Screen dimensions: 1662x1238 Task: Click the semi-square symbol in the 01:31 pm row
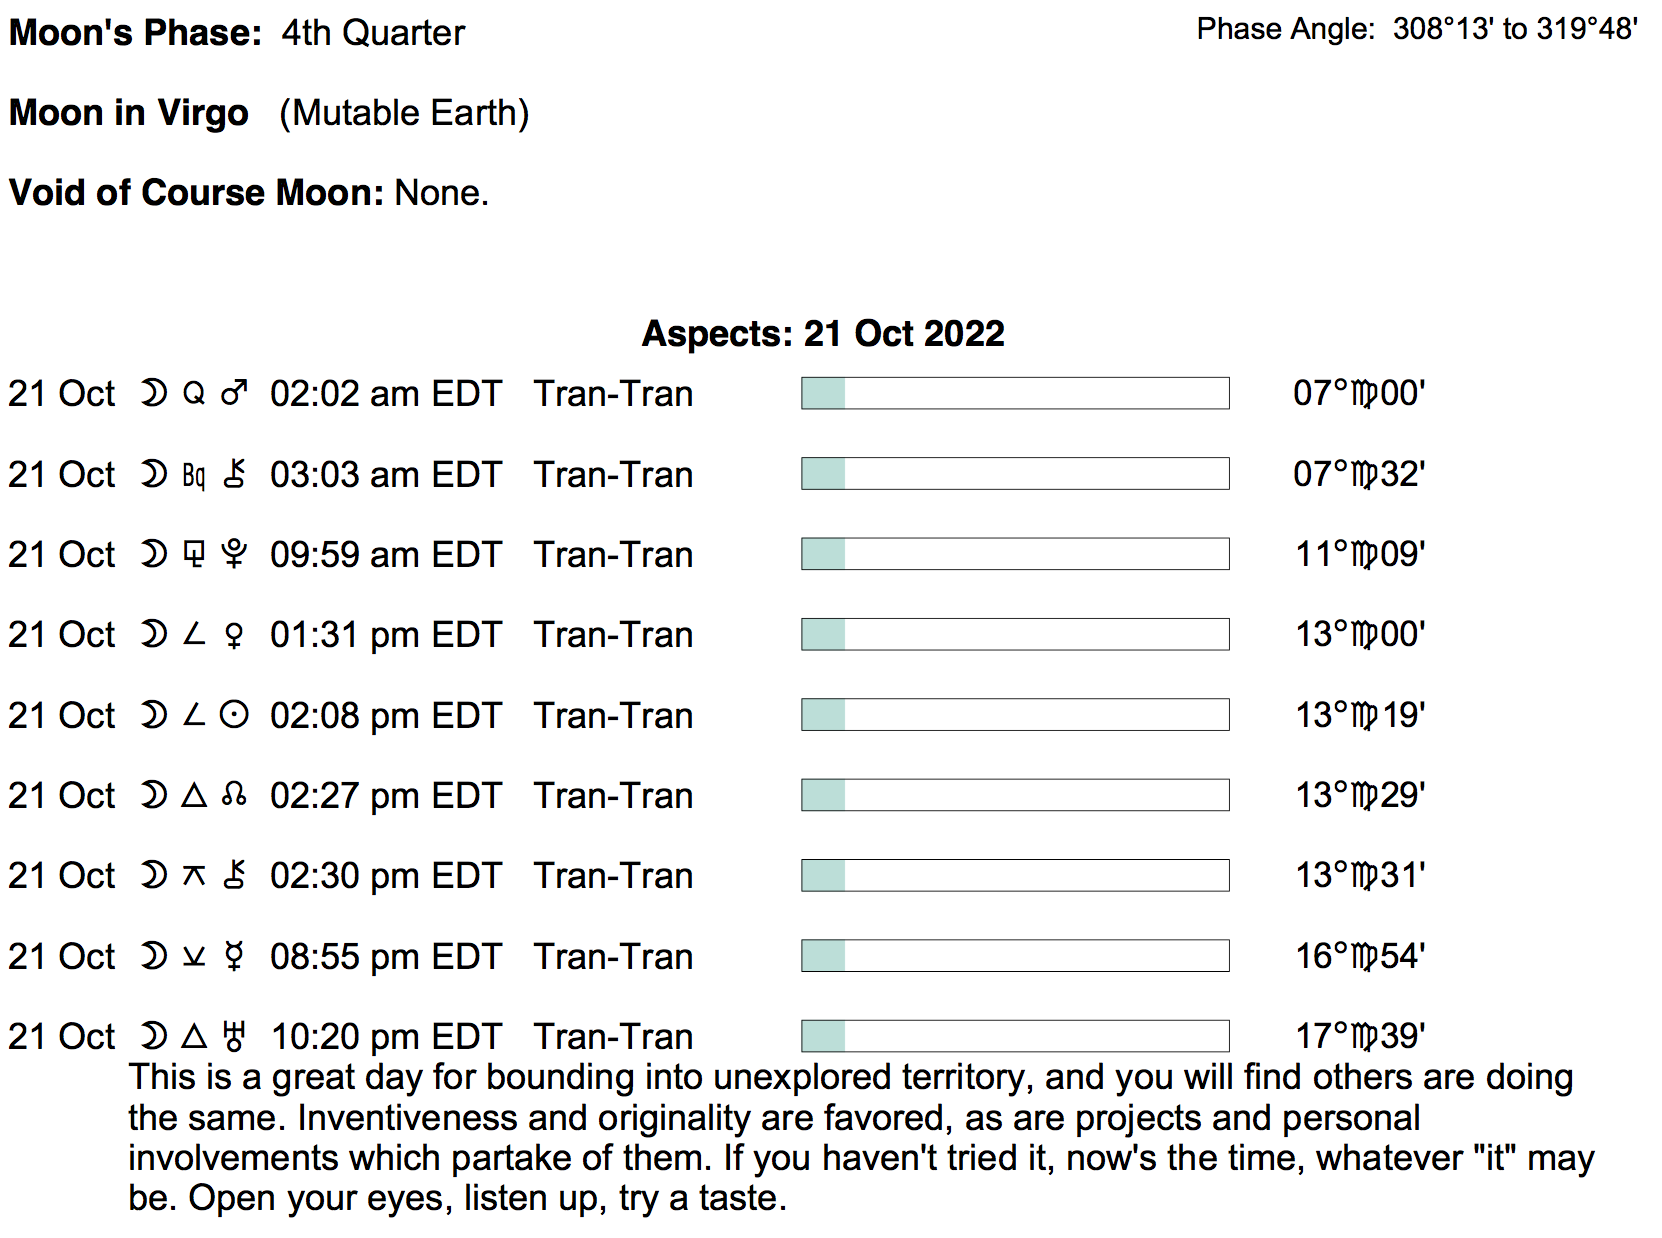(194, 635)
